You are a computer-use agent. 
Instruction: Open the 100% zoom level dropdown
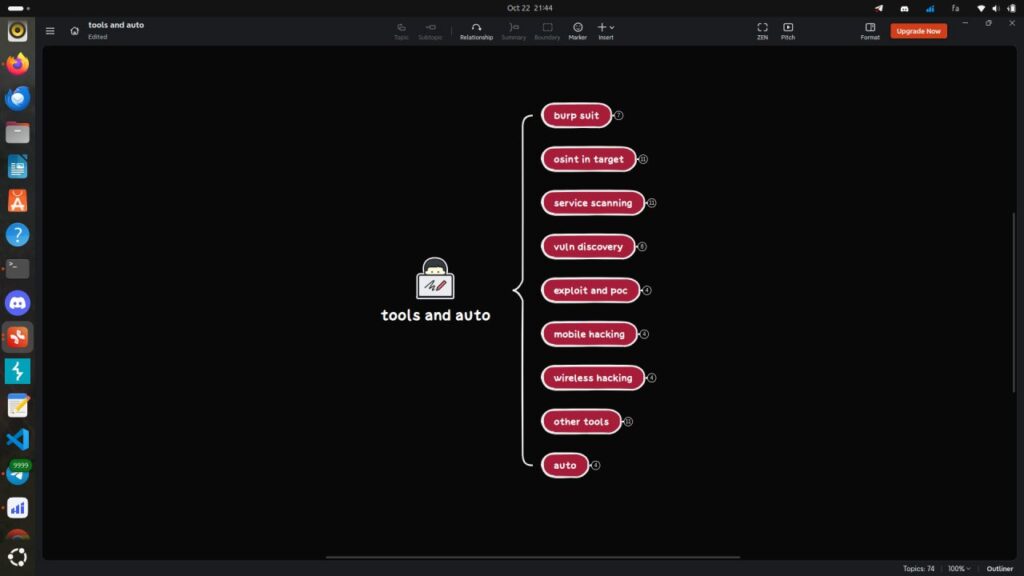pos(958,568)
